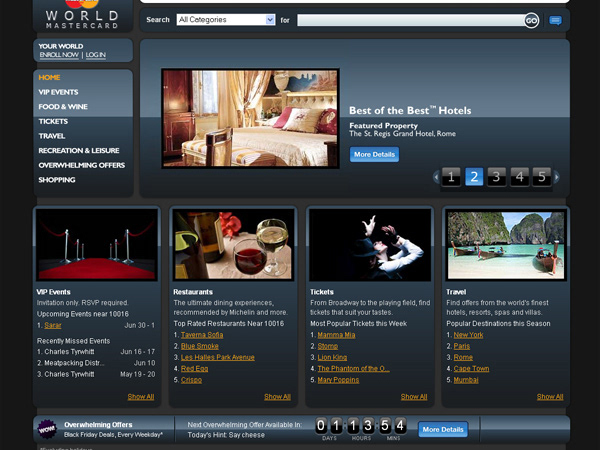Open Lion King tickets link
Viewport: 600px width, 450px height.
332,357
